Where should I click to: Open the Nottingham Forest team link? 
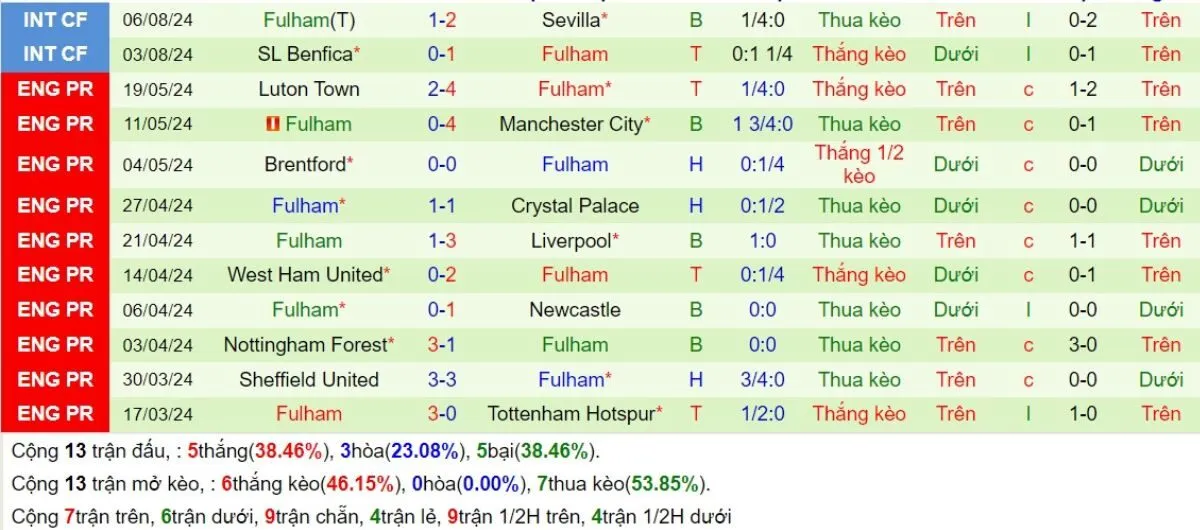pyautogui.click(x=305, y=345)
